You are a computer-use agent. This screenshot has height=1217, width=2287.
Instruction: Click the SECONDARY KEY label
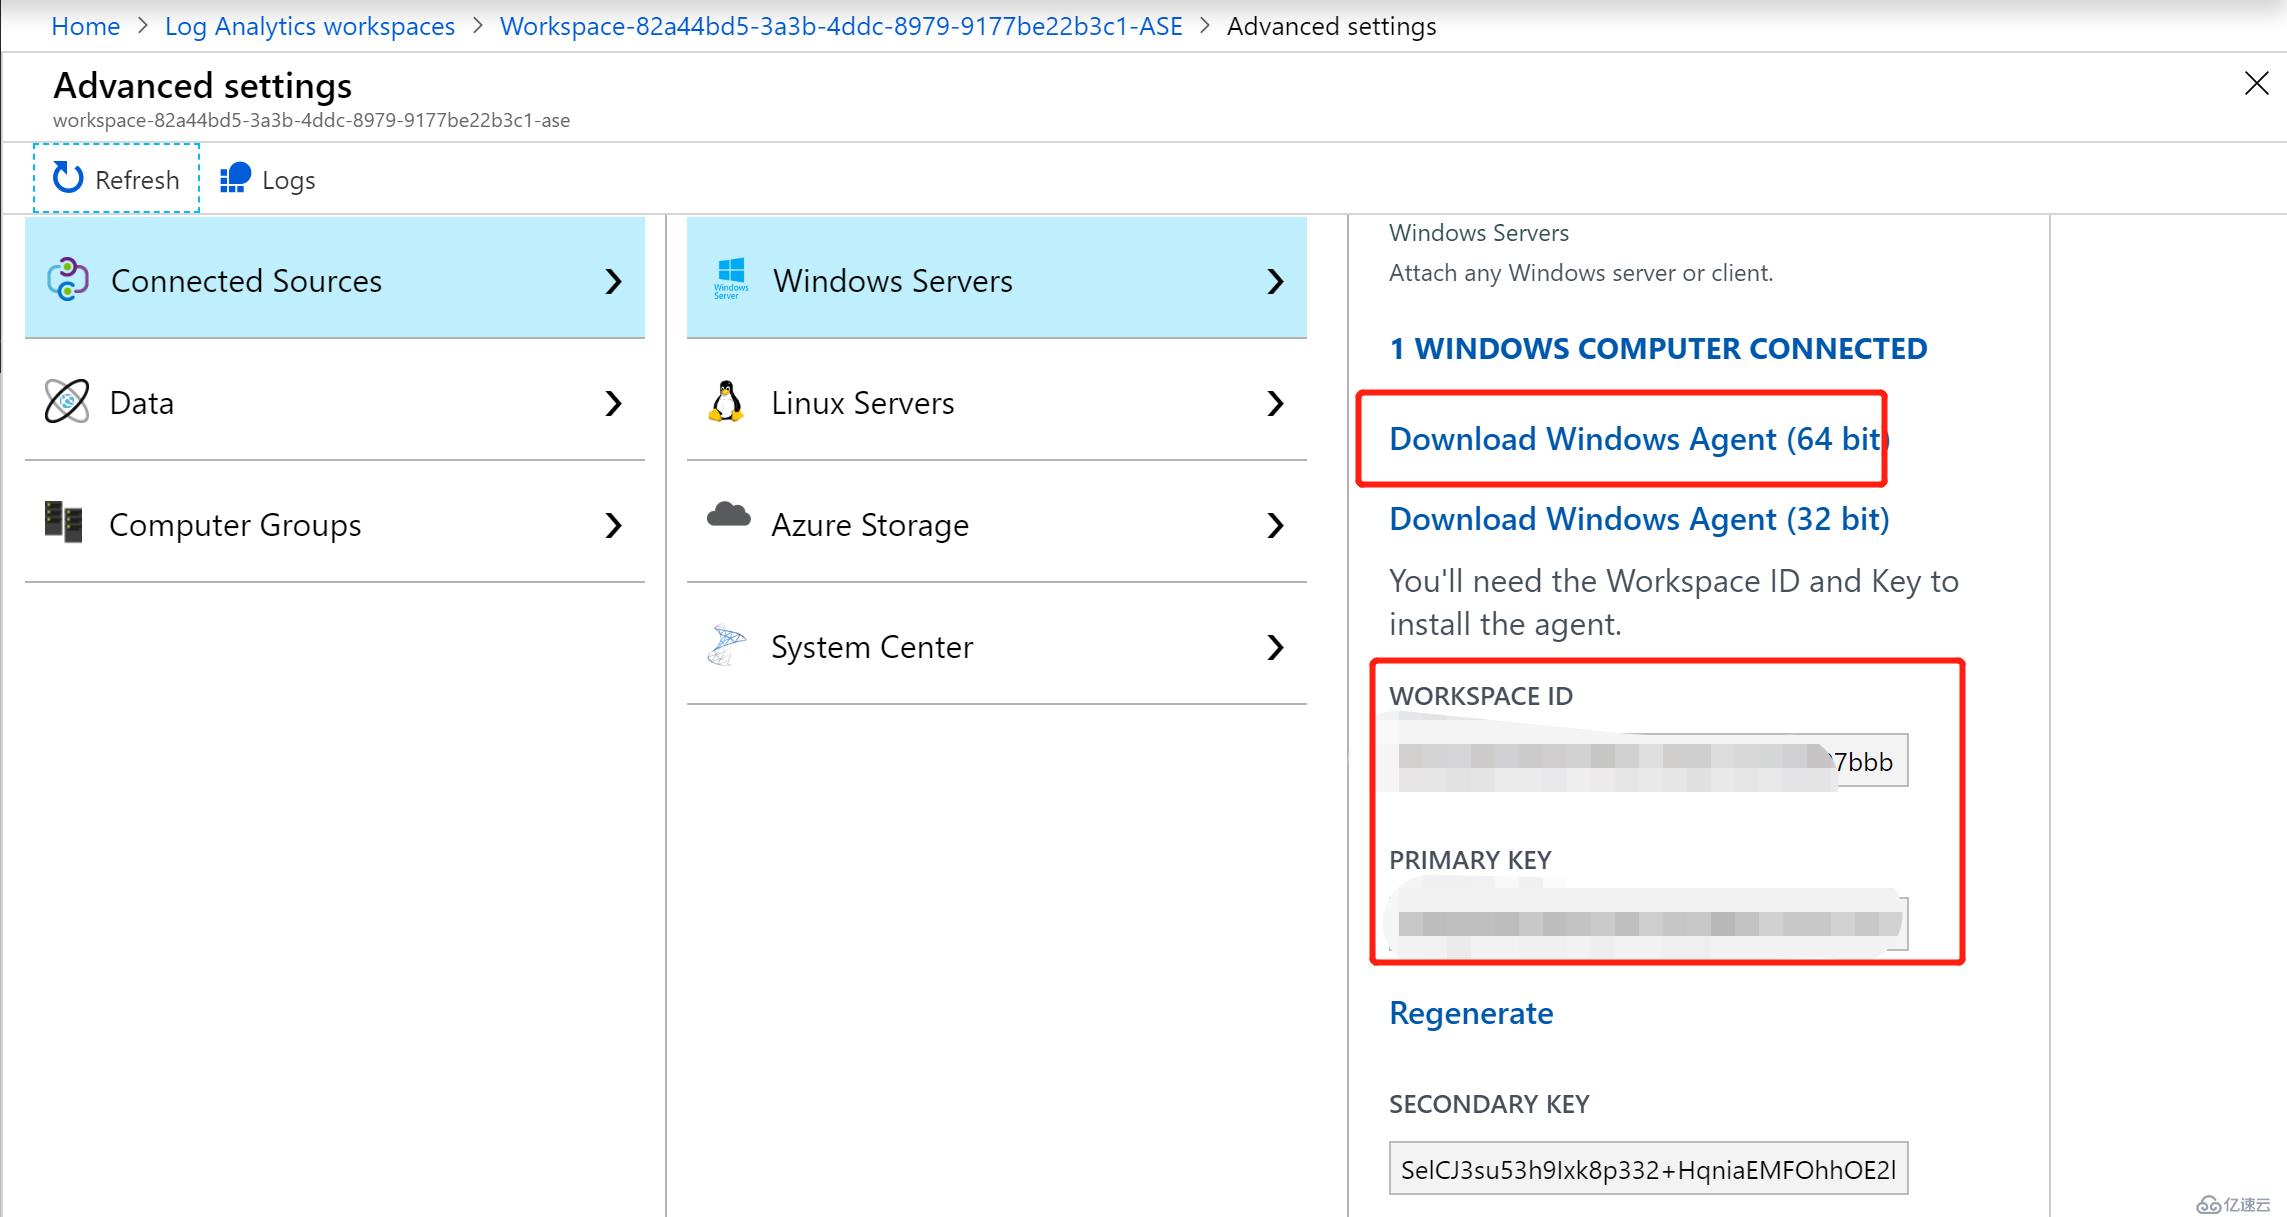tap(1489, 1104)
